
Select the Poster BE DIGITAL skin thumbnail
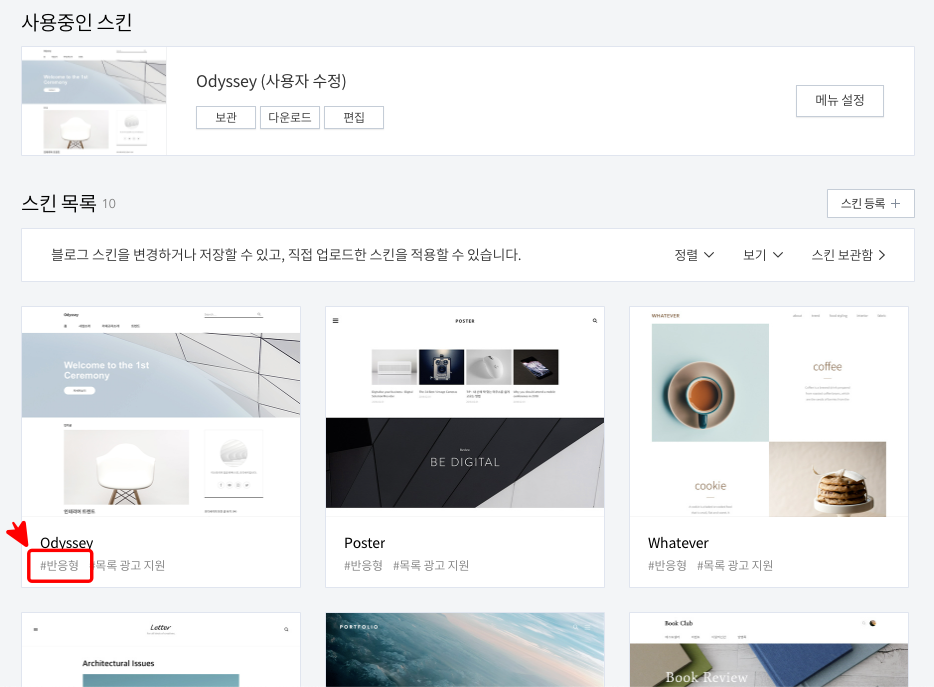464,412
